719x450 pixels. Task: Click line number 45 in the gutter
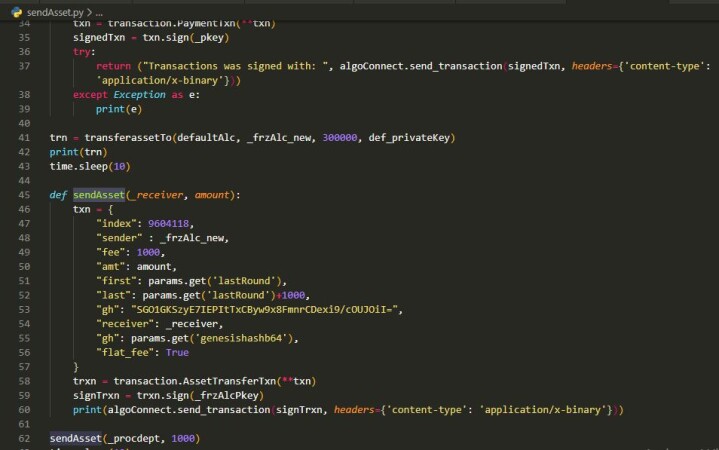click(24, 195)
